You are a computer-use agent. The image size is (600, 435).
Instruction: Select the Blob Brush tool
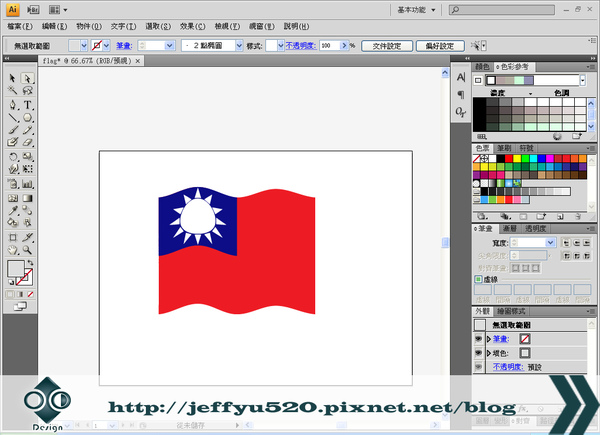[x=12, y=142]
